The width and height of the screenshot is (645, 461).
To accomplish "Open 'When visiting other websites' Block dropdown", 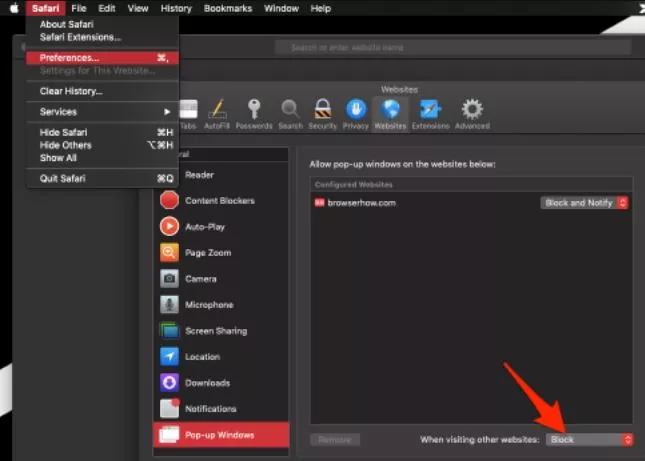I will pos(589,440).
